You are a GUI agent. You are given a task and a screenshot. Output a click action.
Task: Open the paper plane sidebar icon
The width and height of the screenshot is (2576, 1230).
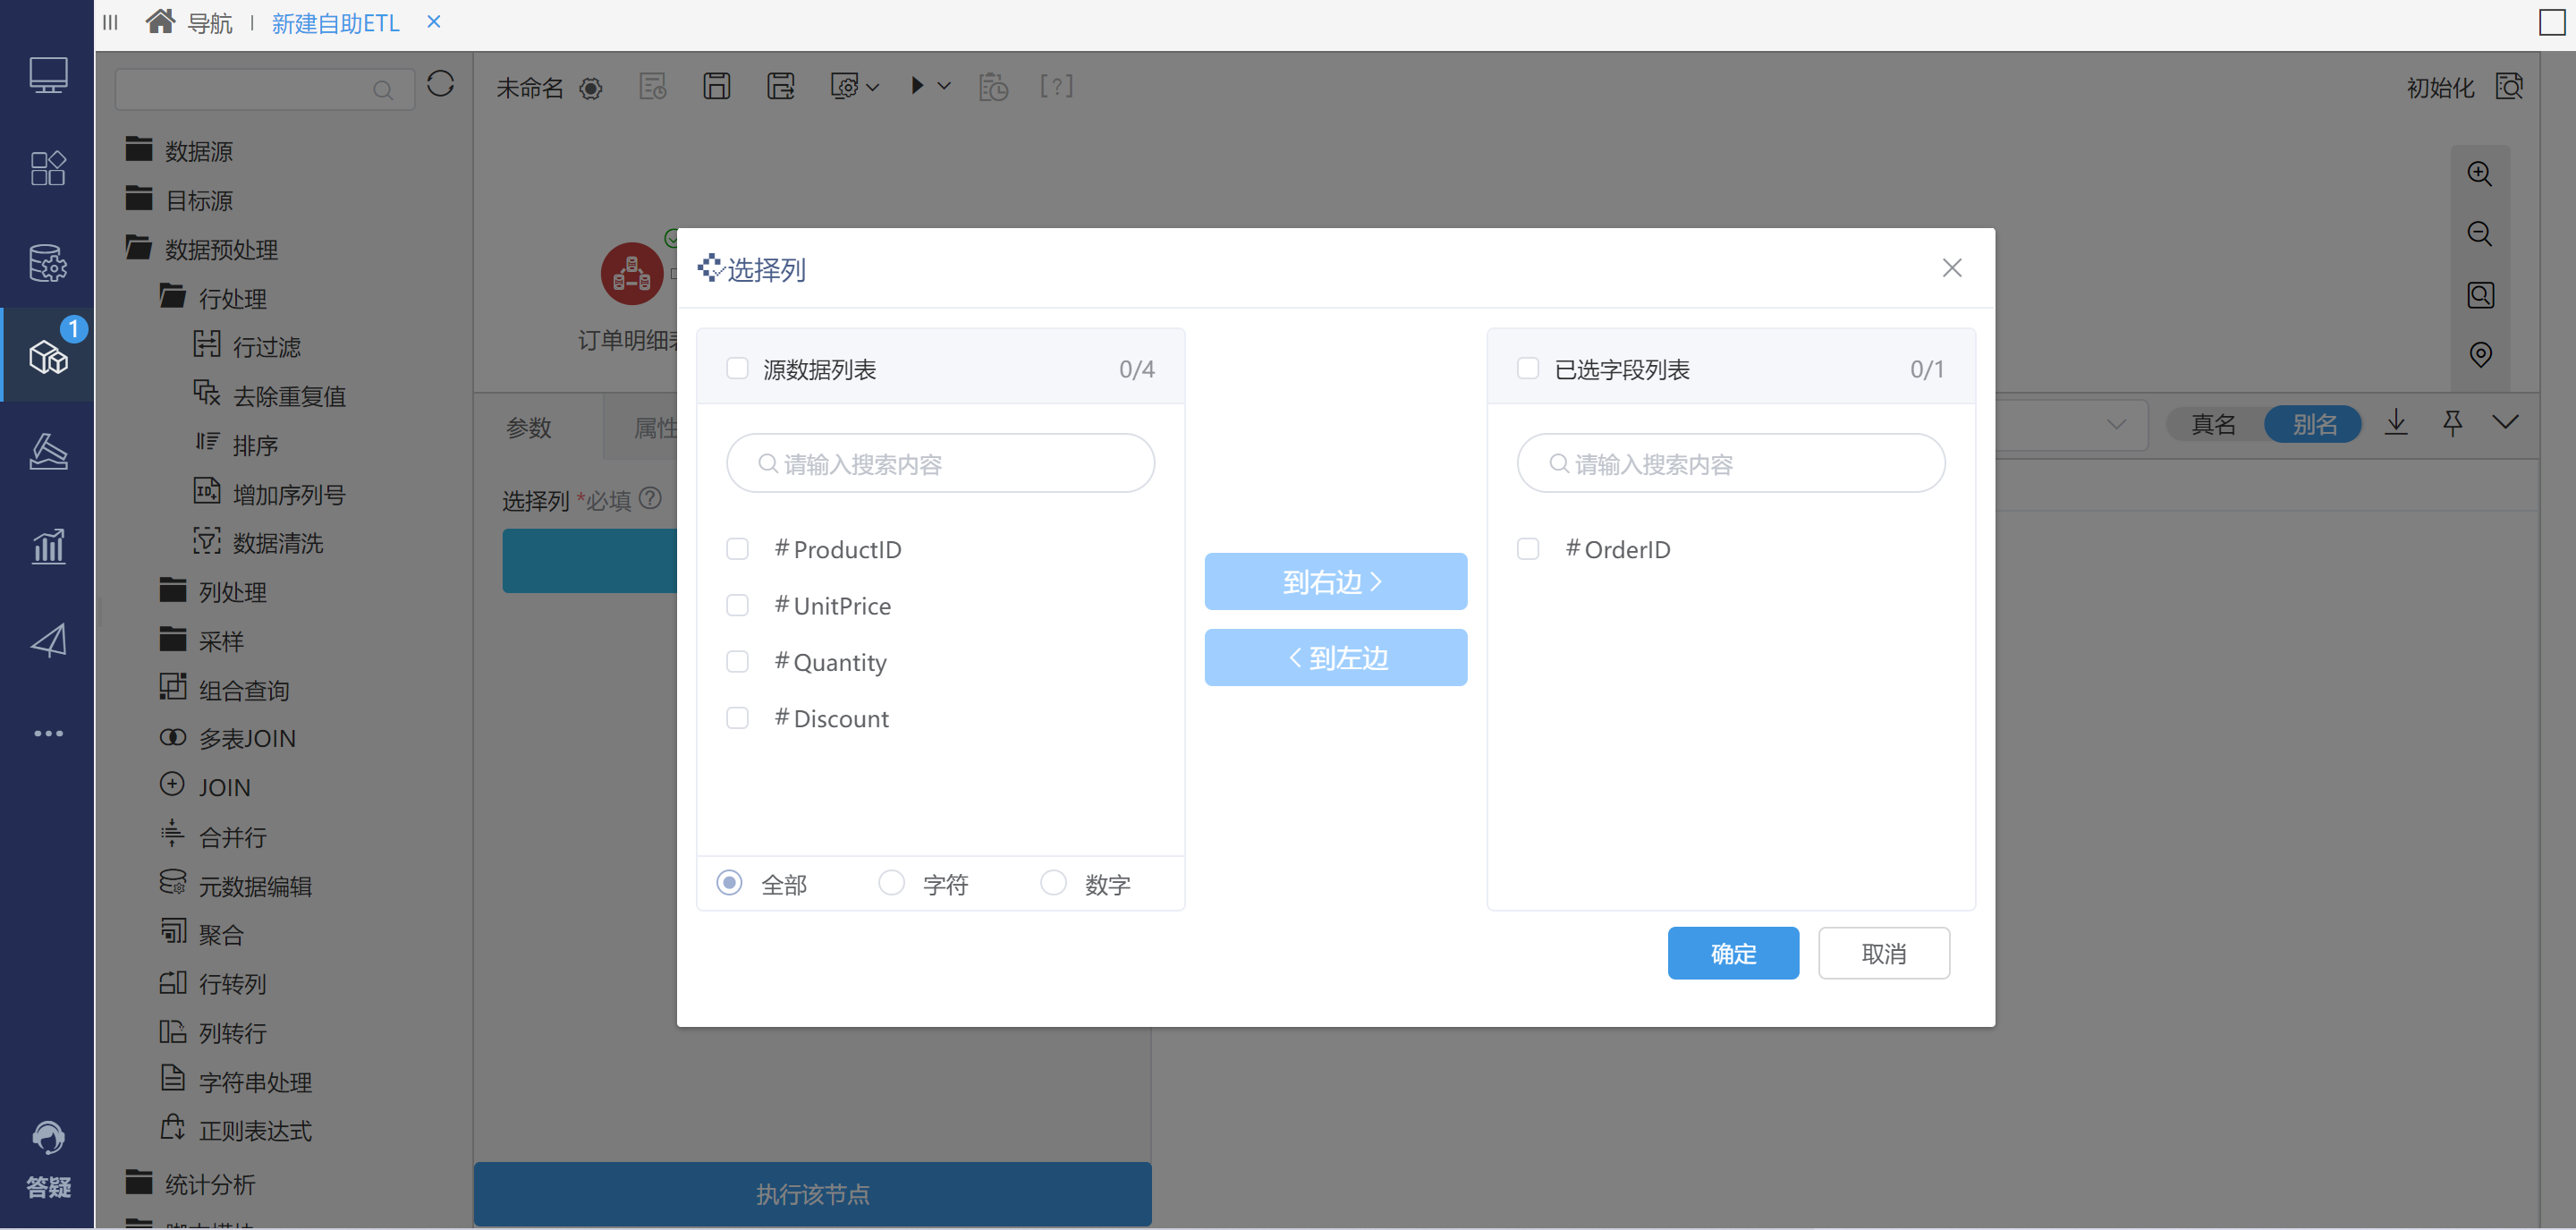pos(48,640)
